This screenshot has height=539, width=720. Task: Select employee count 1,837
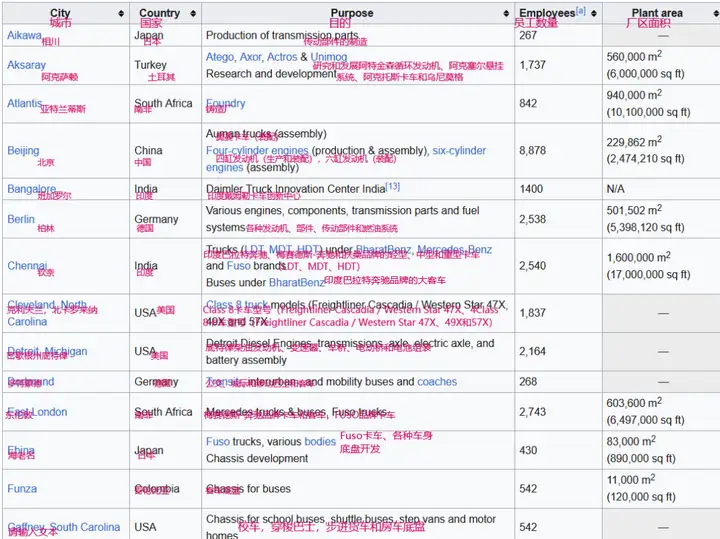[533, 313]
